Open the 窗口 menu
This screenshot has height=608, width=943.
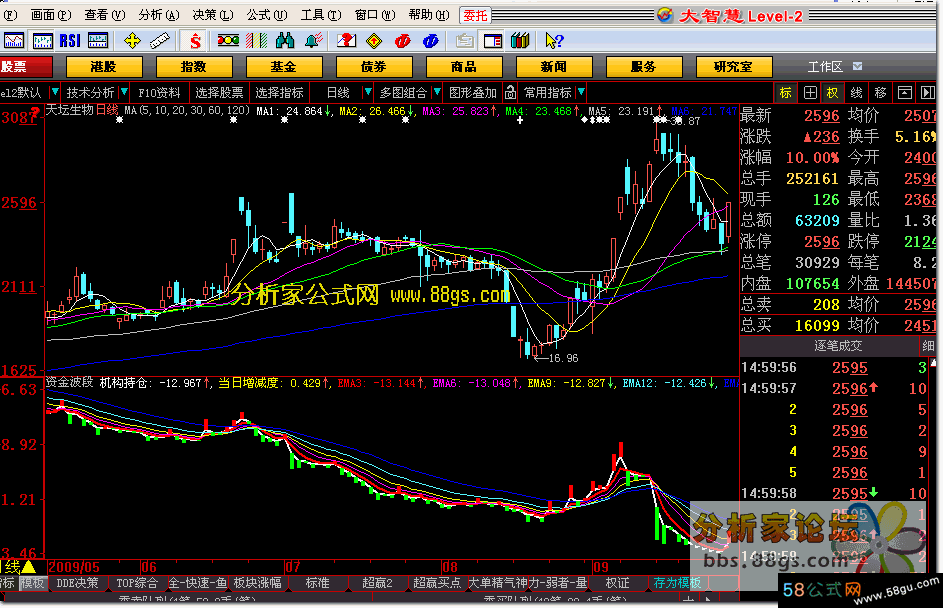pyautogui.click(x=375, y=15)
